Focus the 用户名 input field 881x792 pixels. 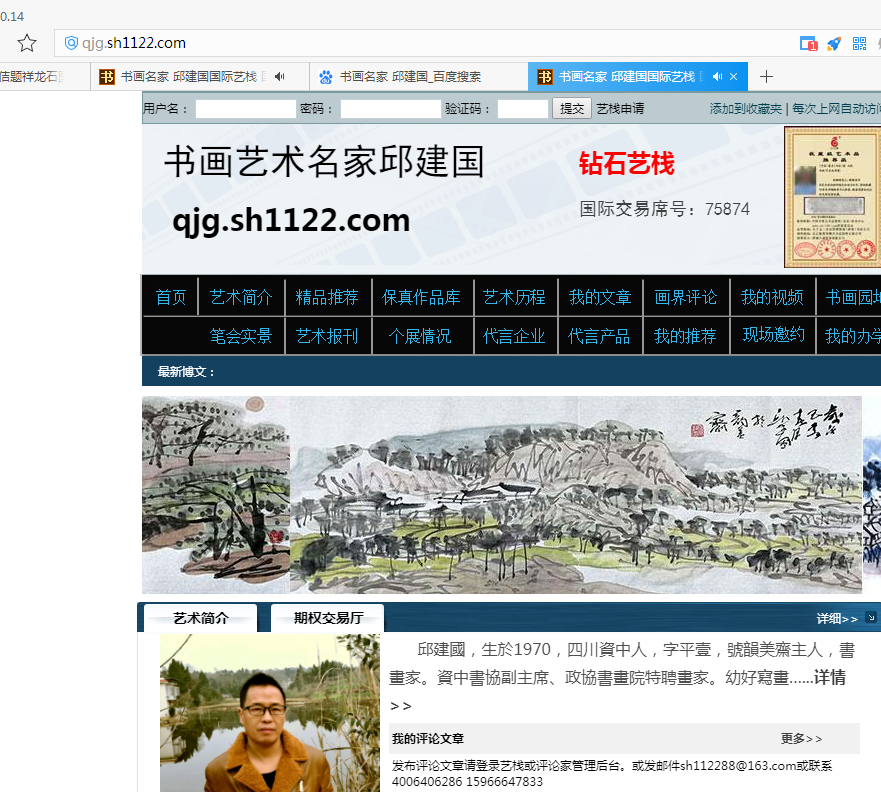(246, 108)
